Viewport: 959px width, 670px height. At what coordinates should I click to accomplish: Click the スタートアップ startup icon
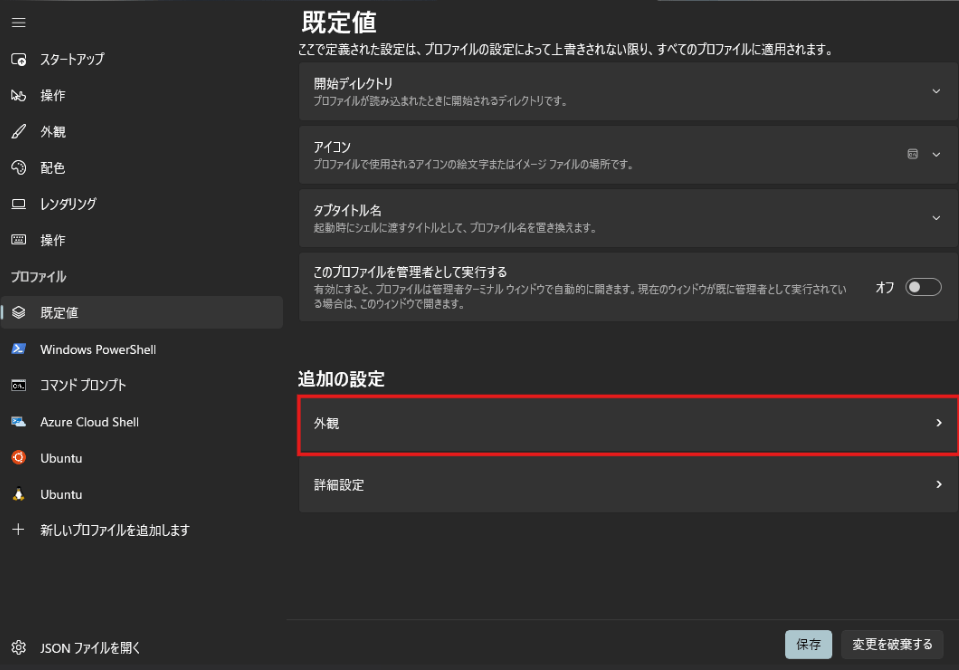click(19, 59)
